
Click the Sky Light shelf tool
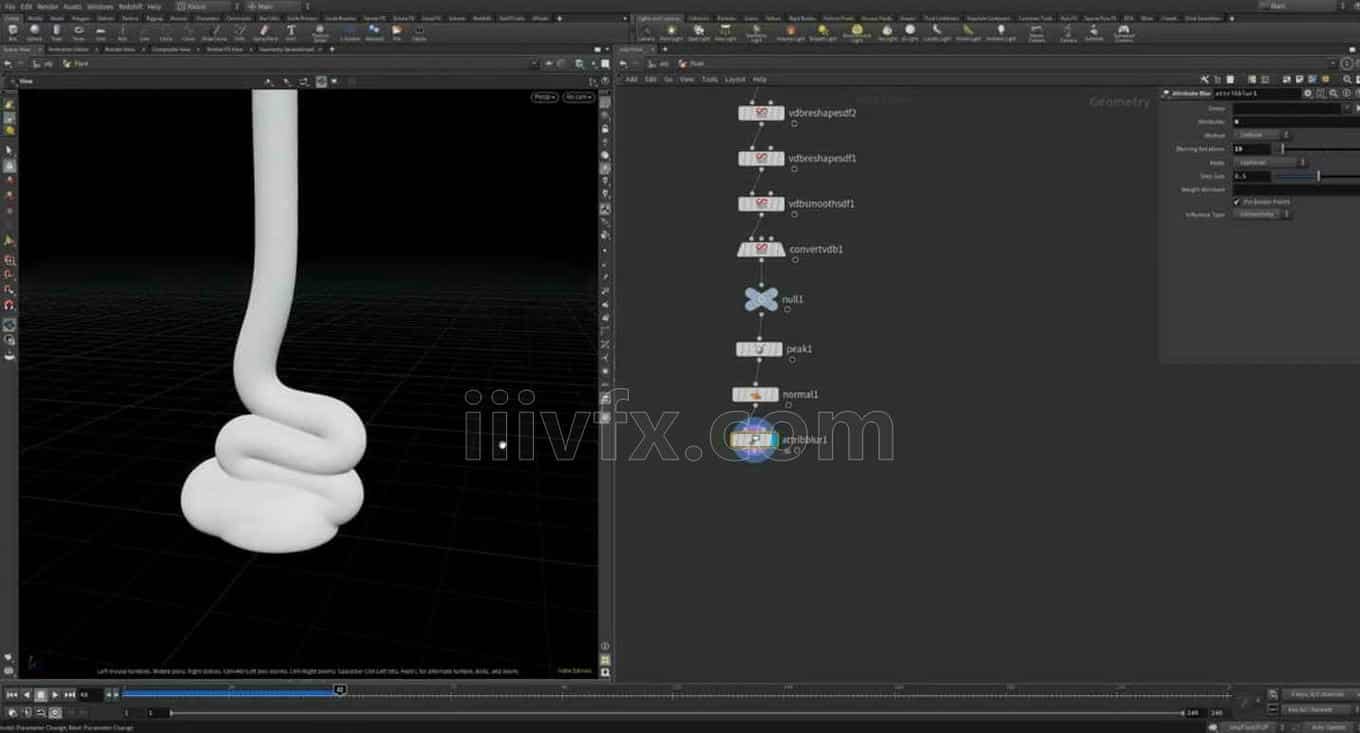coord(886,32)
